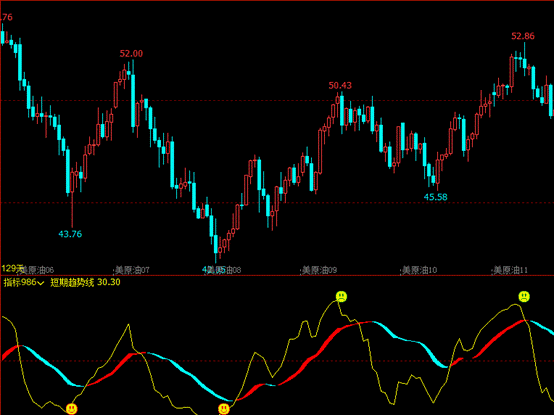This screenshot has width=554, height=415.
Task: Select the 短期趋势线 30.30 label
Action: (85, 283)
